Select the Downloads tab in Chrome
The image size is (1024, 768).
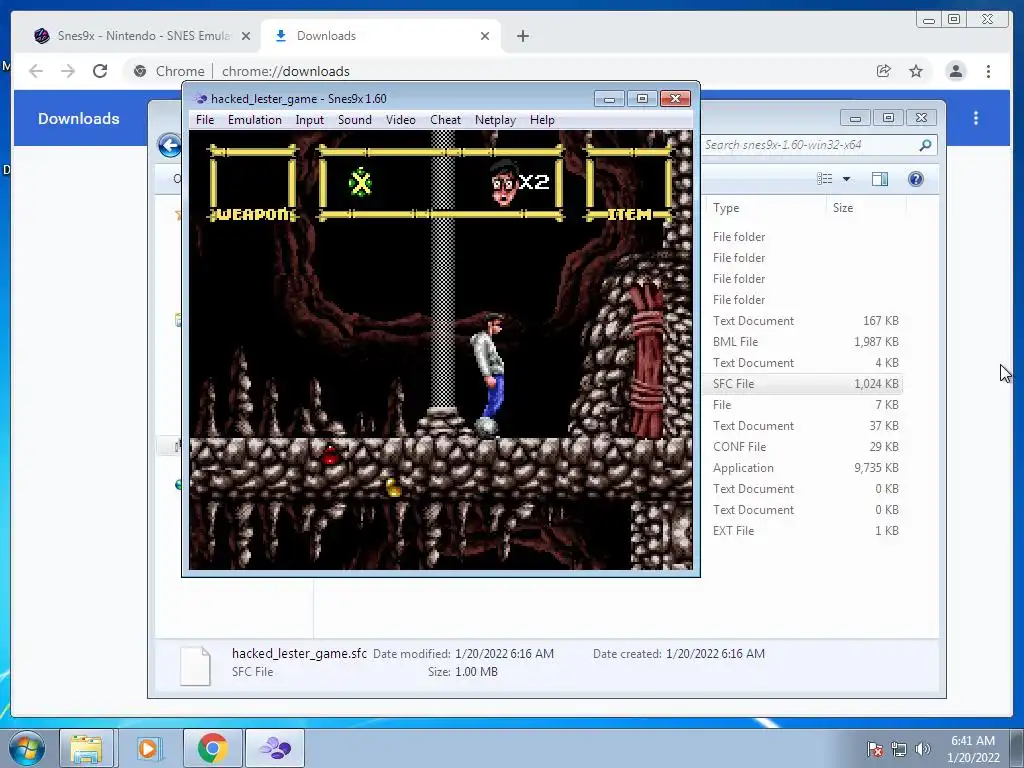(380, 36)
